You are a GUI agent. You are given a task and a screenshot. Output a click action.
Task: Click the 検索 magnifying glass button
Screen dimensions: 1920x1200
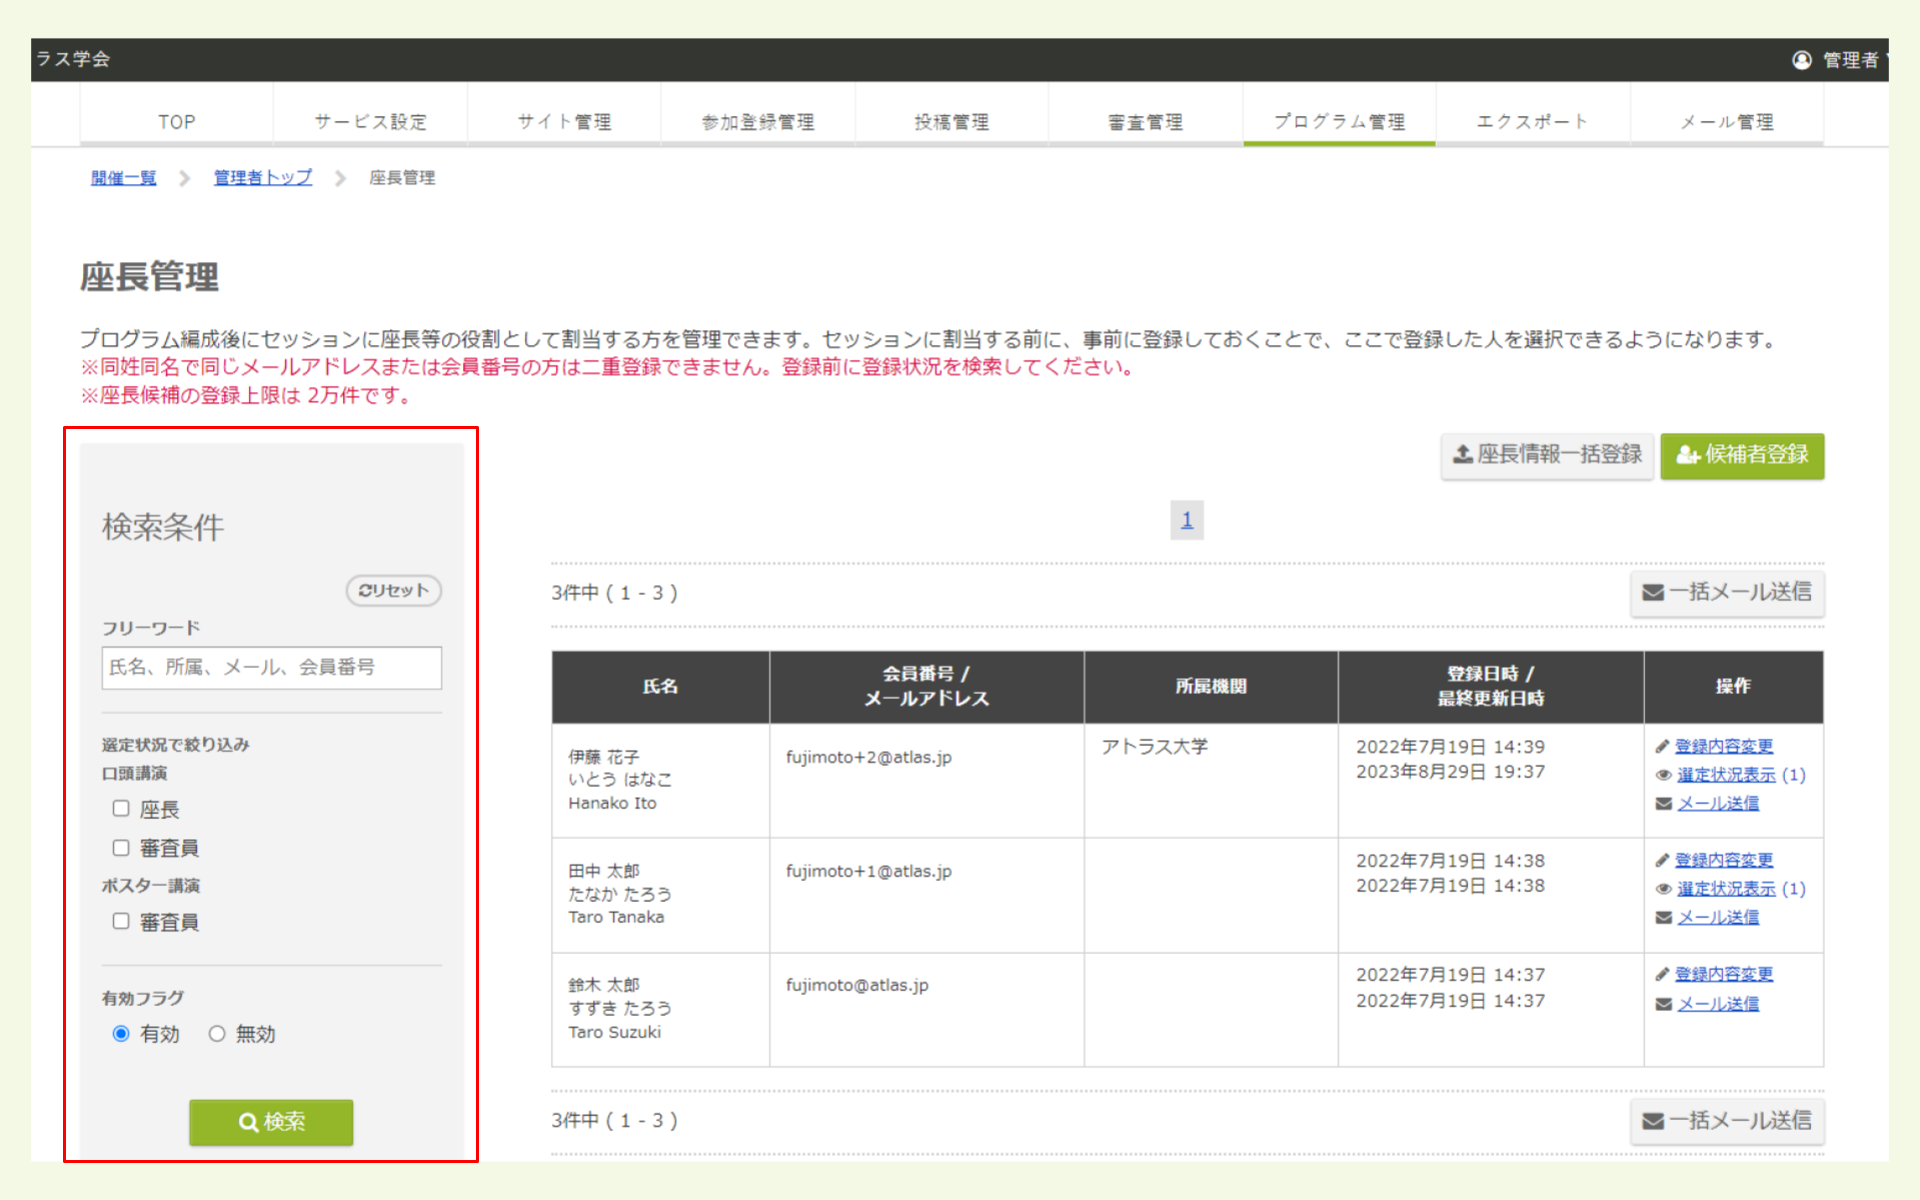(x=270, y=1122)
